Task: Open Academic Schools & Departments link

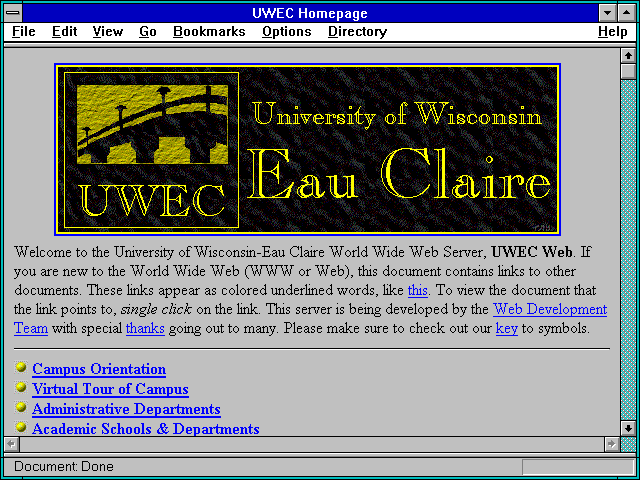Action: pyautogui.click(x=146, y=429)
